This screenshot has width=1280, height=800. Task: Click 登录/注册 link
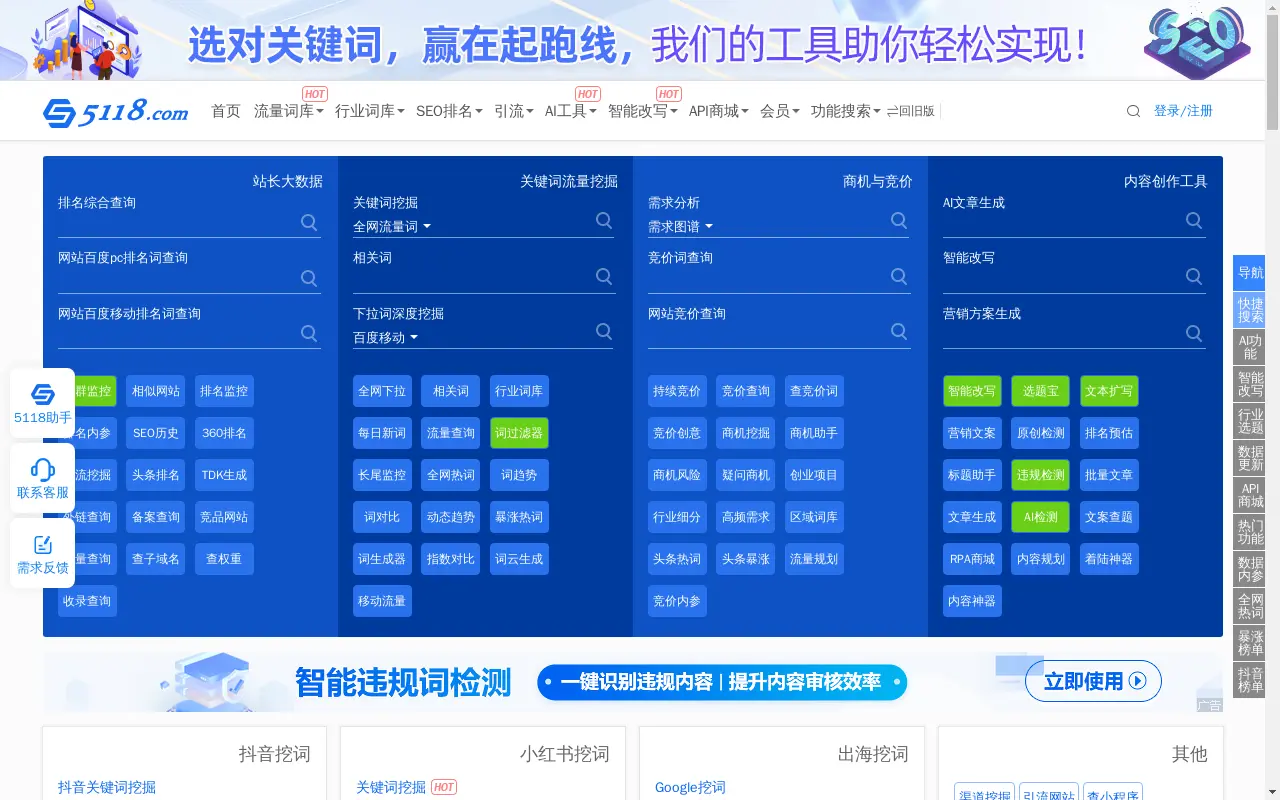point(1183,111)
